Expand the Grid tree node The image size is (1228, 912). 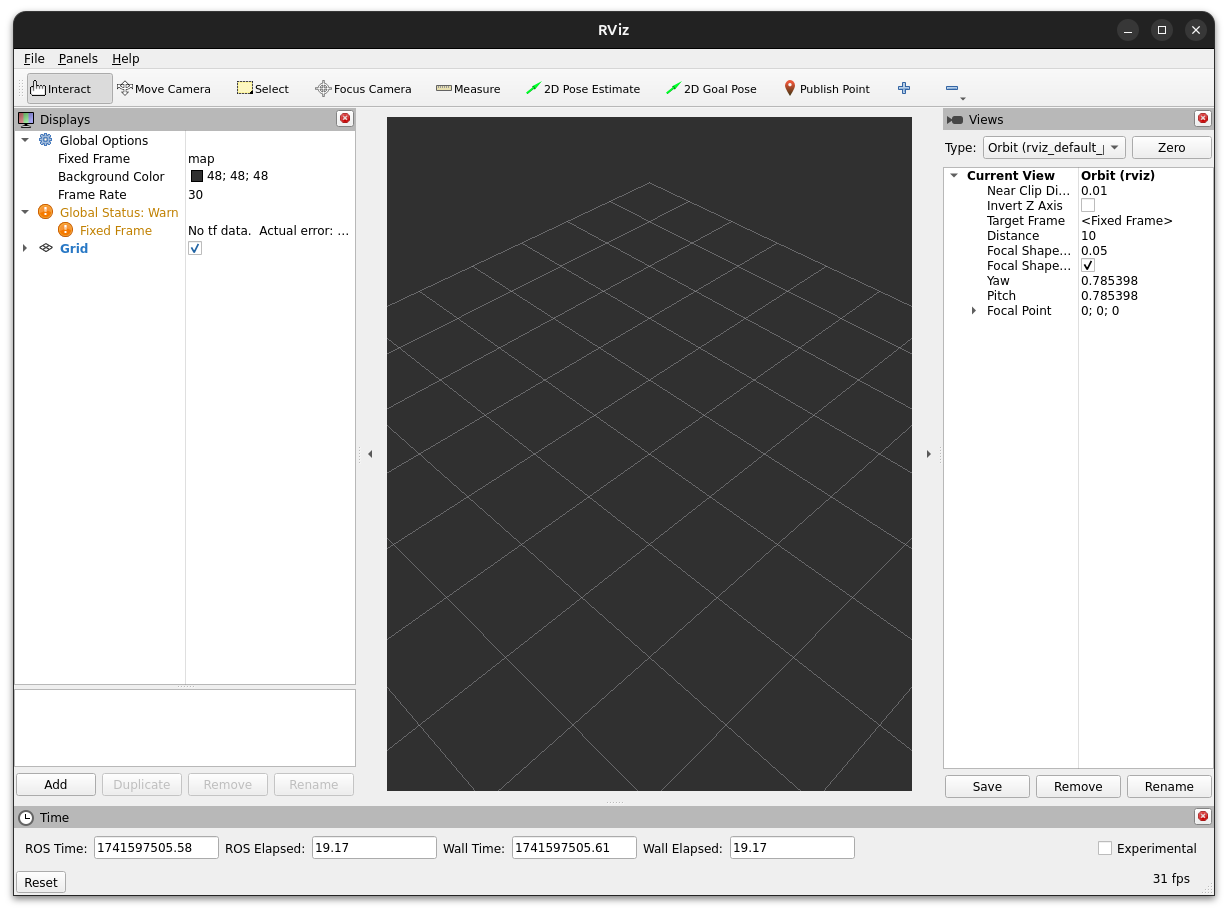pos(25,248)
